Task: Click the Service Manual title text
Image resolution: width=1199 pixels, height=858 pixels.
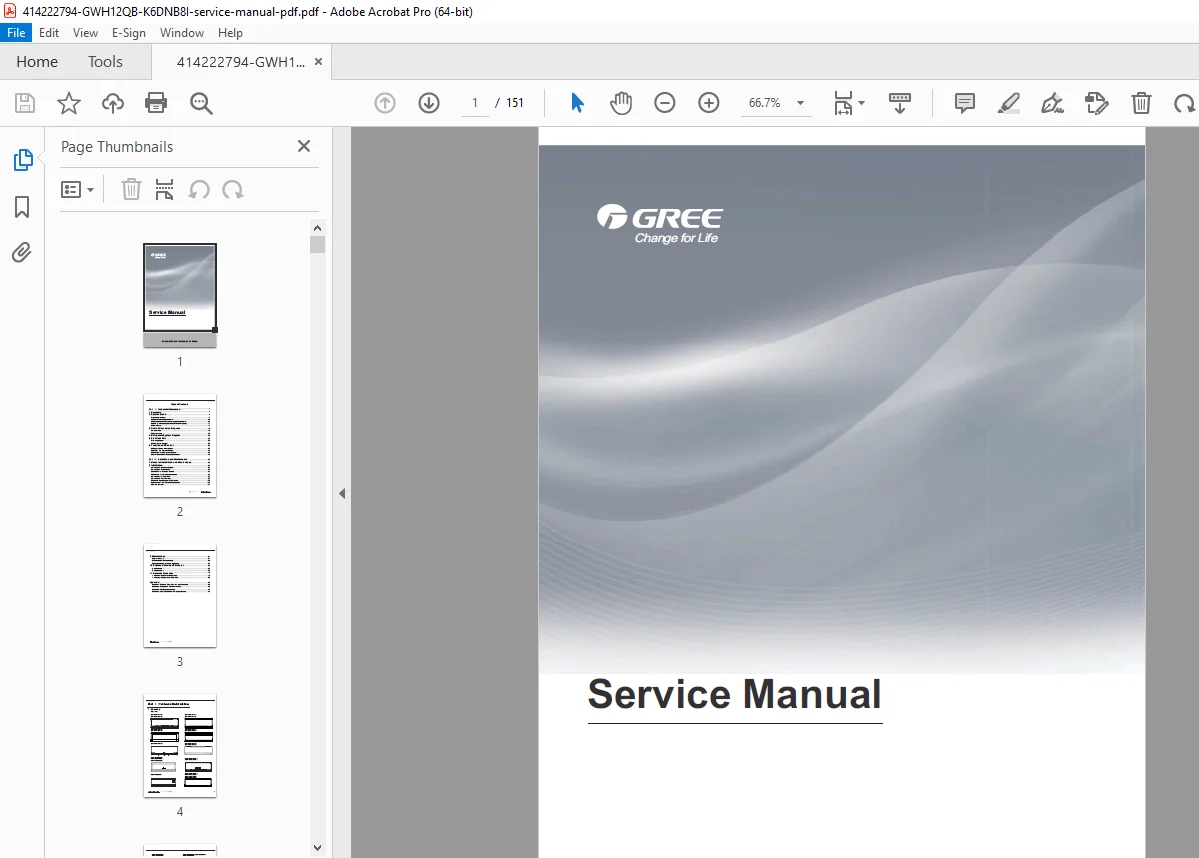Action: point(734,694)
